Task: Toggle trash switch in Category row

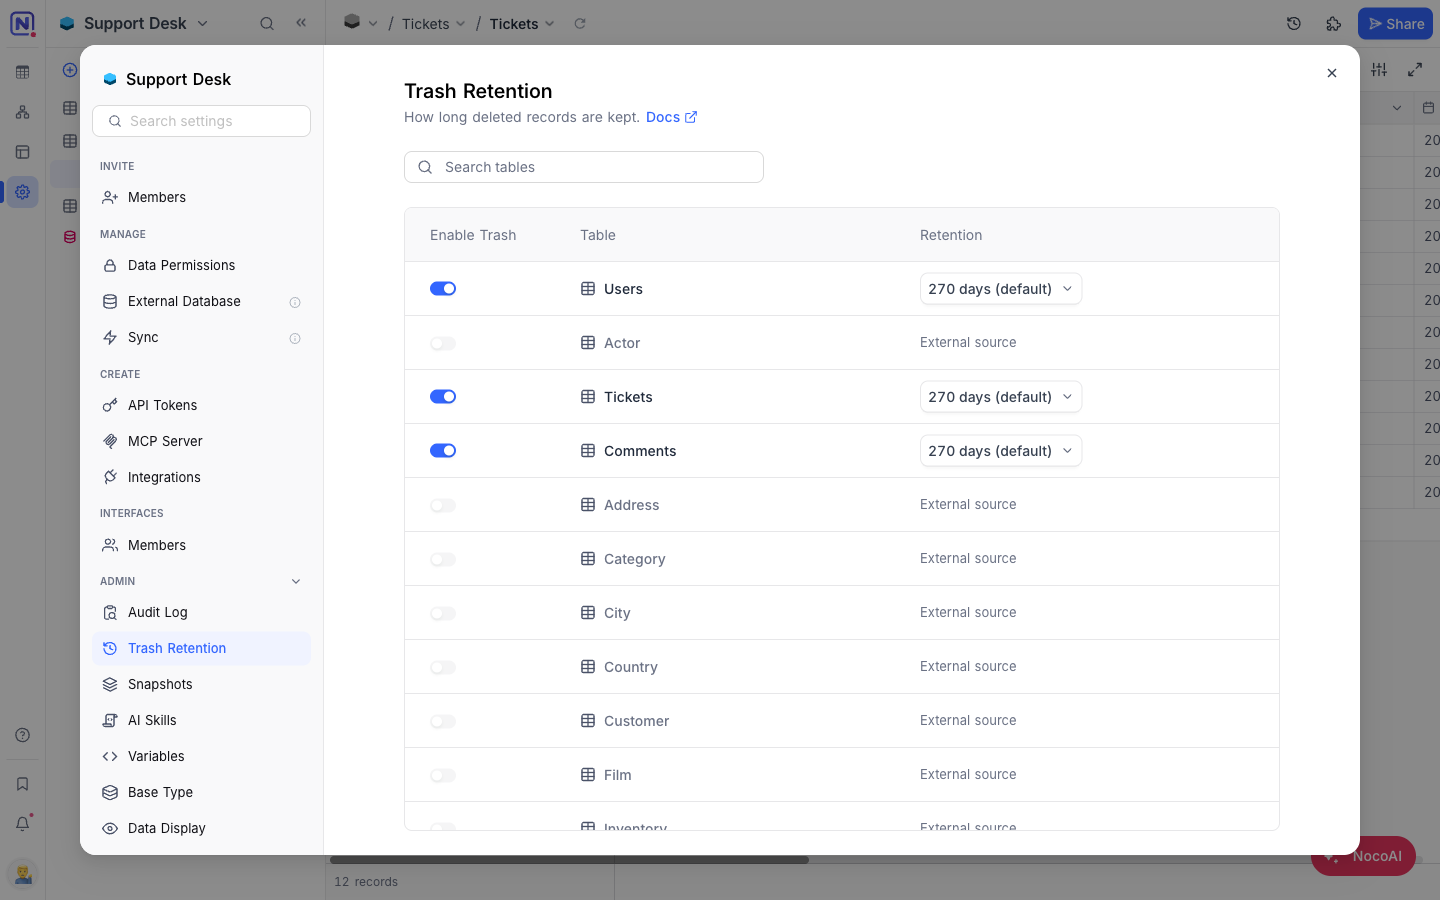Action: (x=443, y=559)
